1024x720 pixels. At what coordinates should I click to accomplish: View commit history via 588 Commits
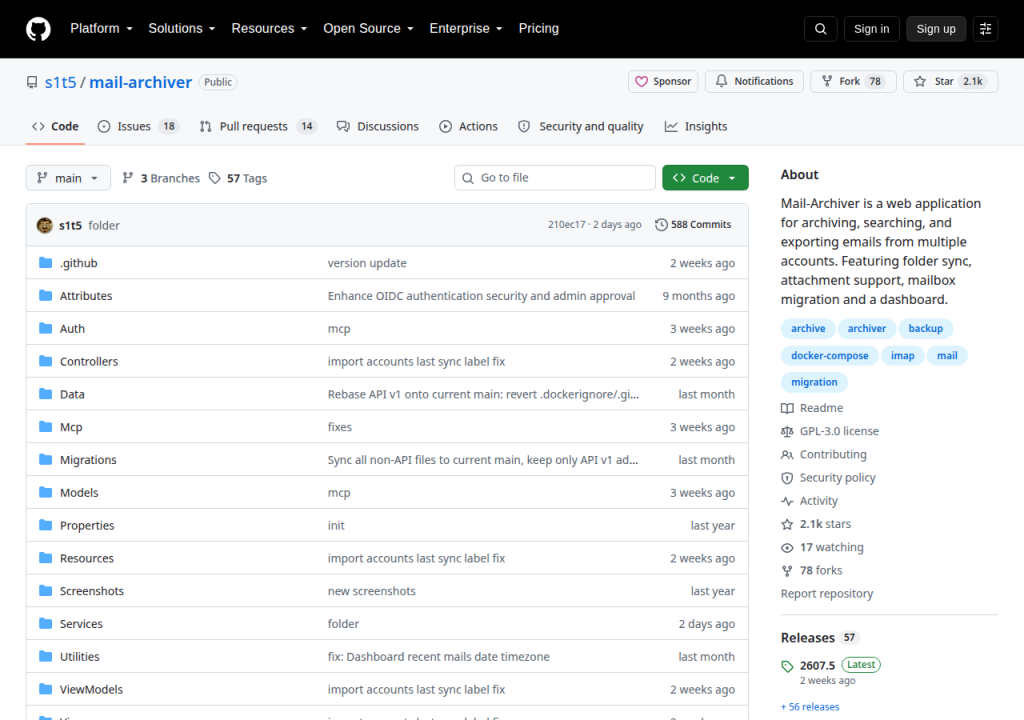pyautogui.click(x=693, y=225)
